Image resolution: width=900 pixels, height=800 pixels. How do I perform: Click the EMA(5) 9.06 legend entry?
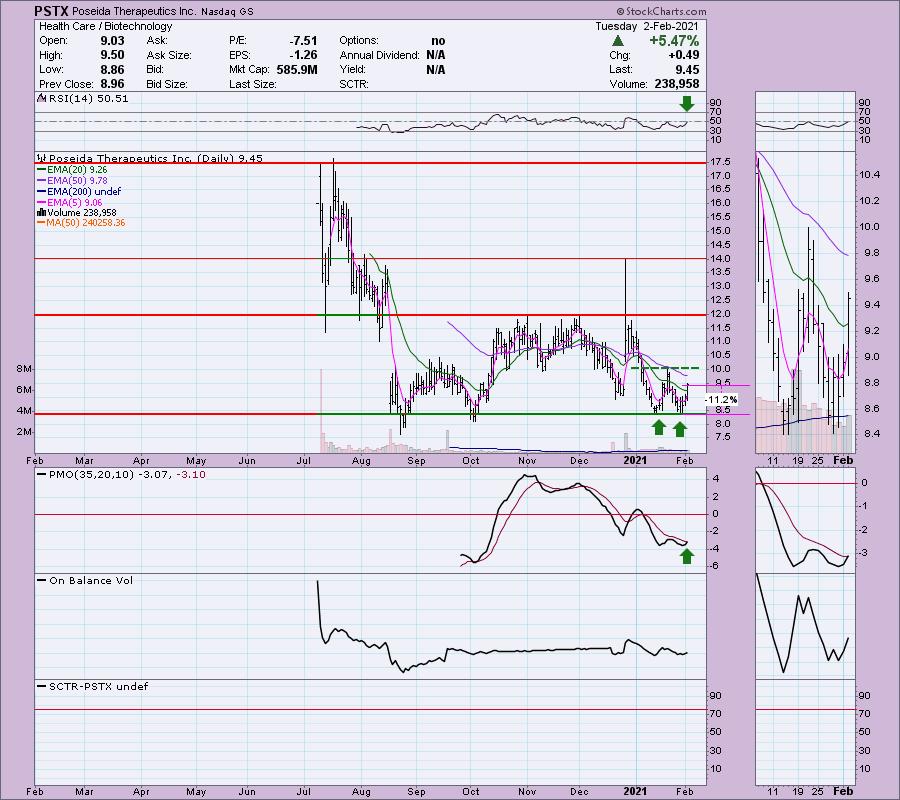click(x=69, y=203)
